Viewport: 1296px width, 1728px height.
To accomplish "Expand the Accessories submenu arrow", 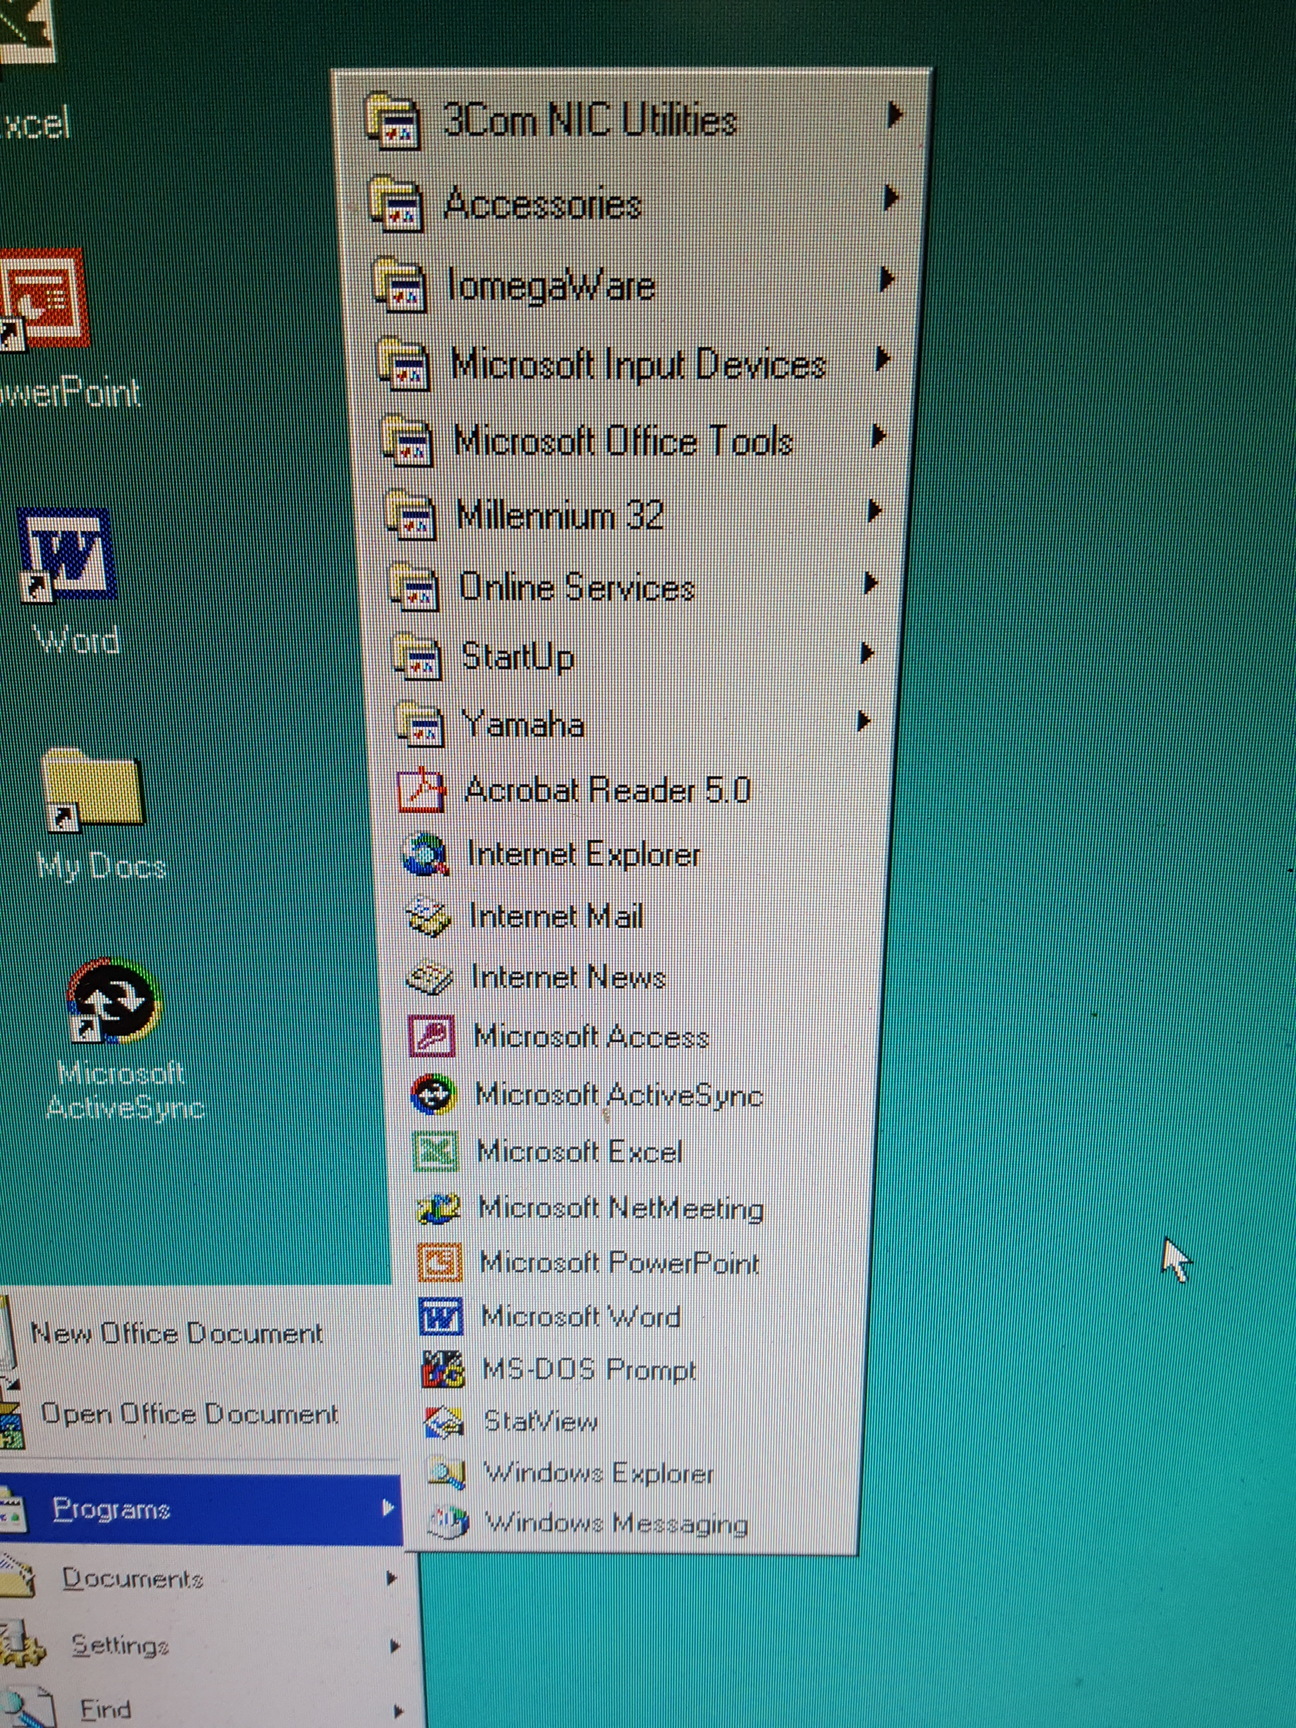I will [890, 199].
